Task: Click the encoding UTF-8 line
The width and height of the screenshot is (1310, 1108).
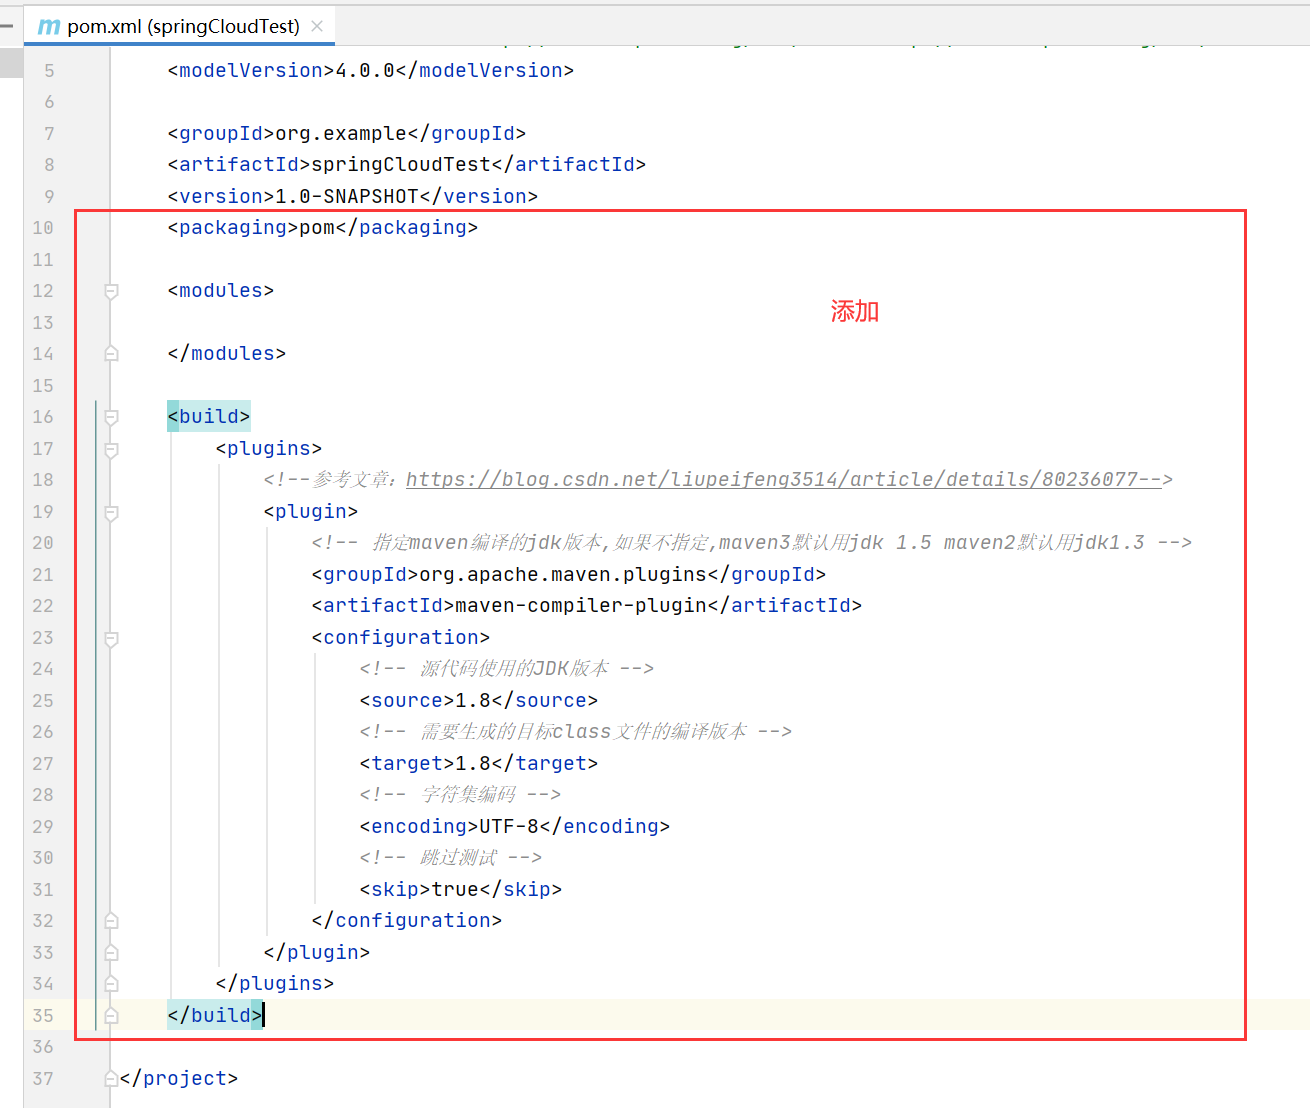Action: [515, 827]
